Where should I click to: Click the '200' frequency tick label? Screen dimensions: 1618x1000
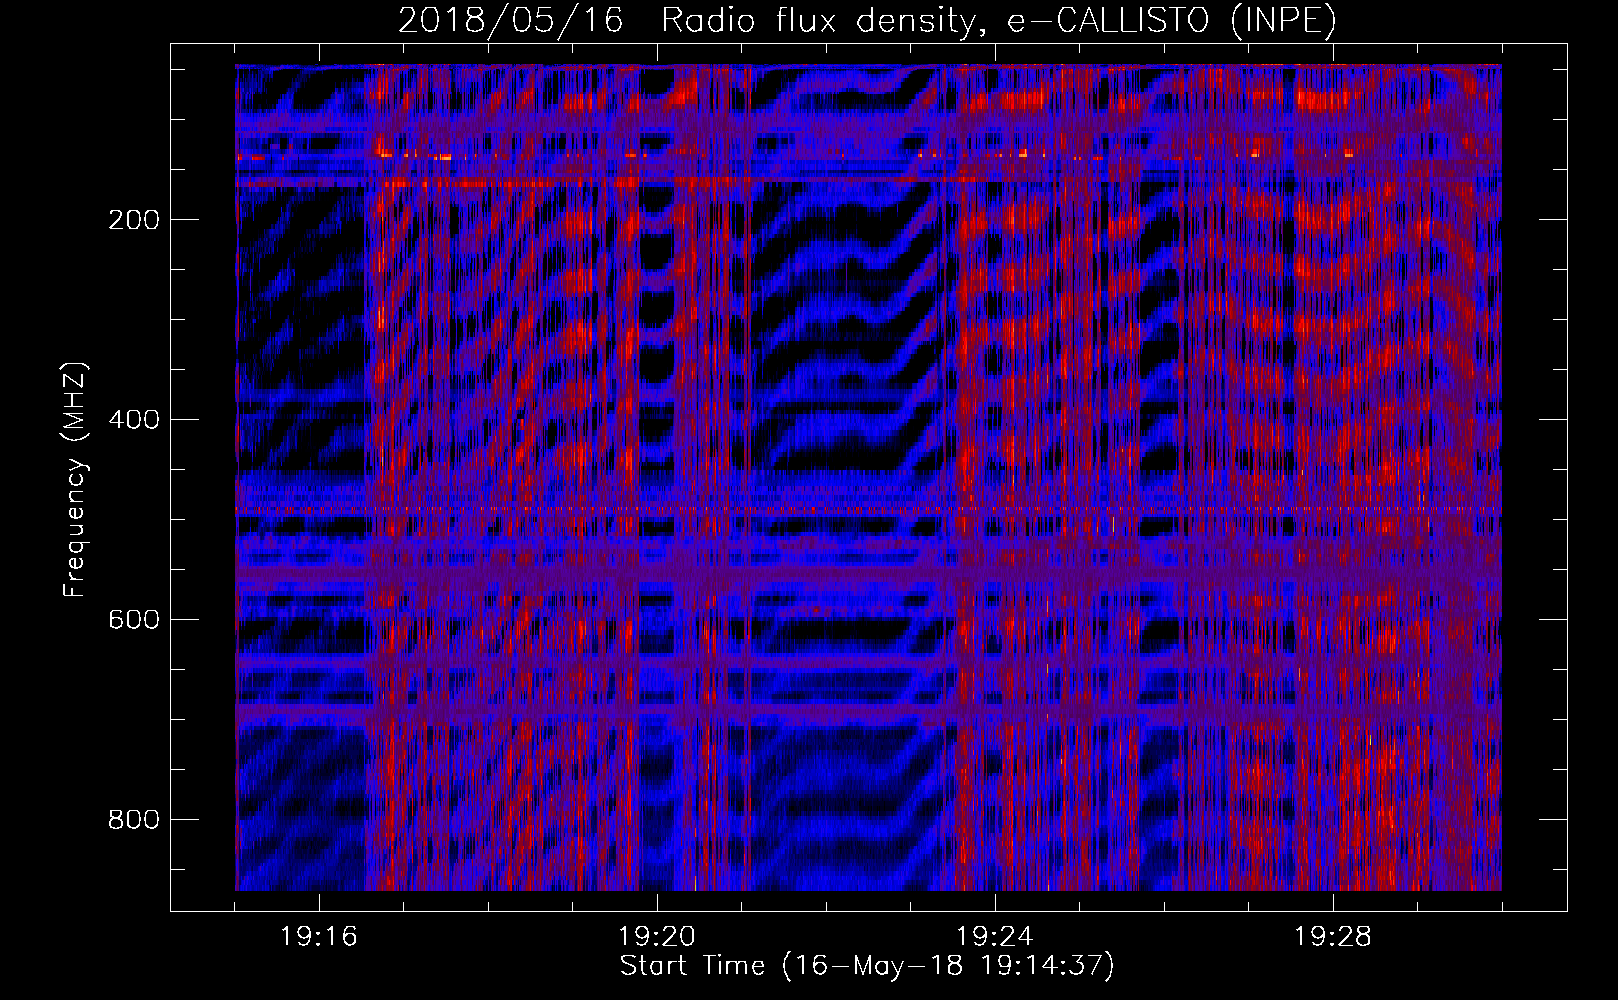click(x=134, y=220)
